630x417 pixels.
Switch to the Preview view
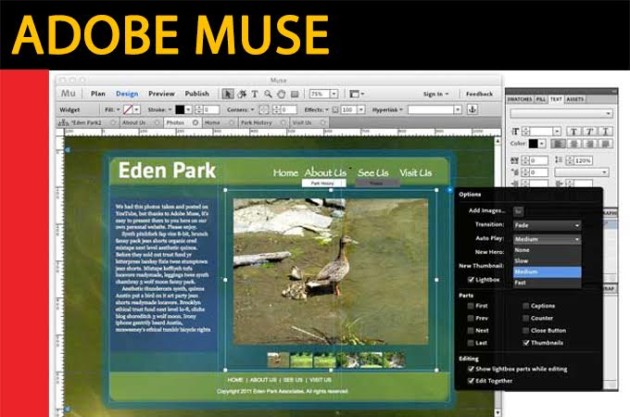click(x=162, y=94)
